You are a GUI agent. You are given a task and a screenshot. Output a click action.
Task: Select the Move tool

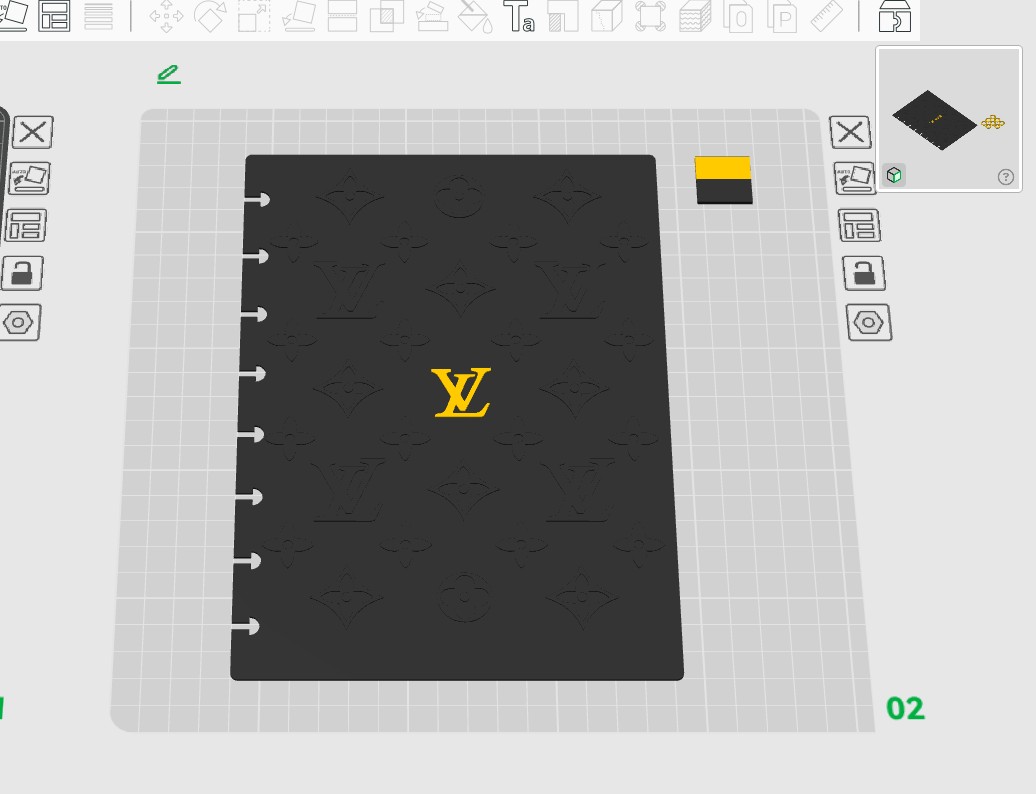tap(166, 16)
